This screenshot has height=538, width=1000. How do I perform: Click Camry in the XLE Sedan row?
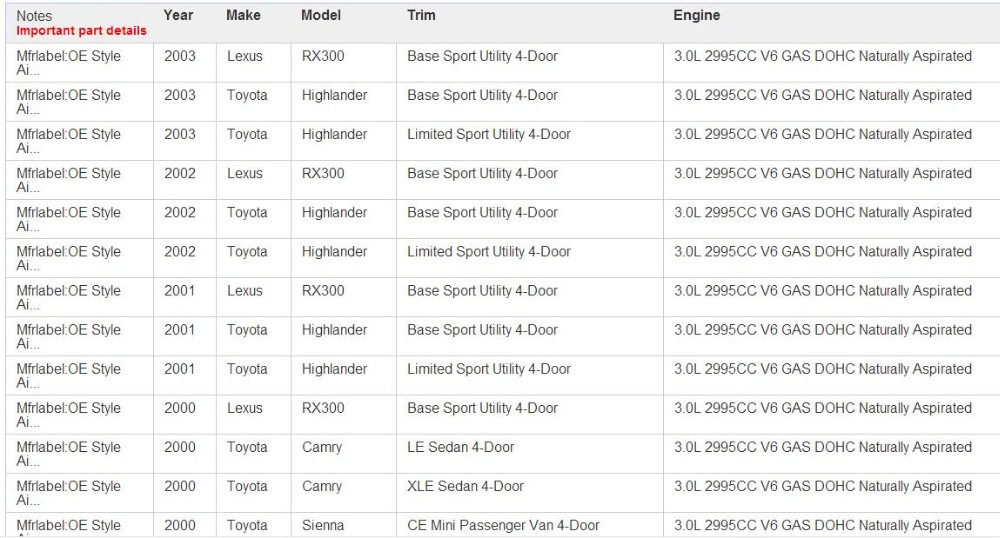pyautogui.click(x=322, y=486)
